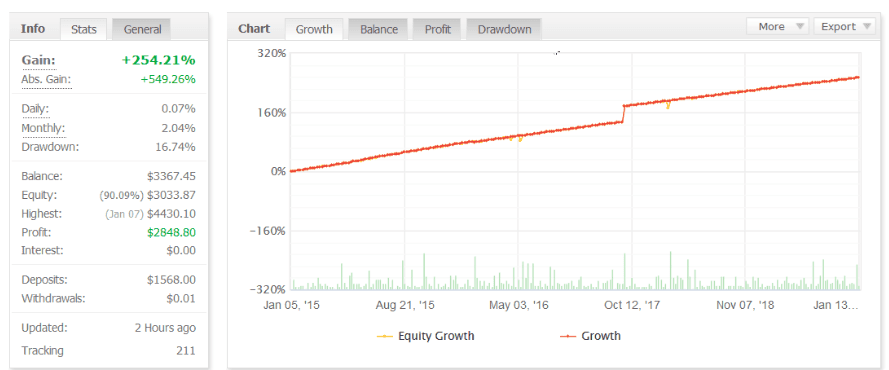Select the +549.26% absolute gain value
889x370 pixels.
[168, 79]
